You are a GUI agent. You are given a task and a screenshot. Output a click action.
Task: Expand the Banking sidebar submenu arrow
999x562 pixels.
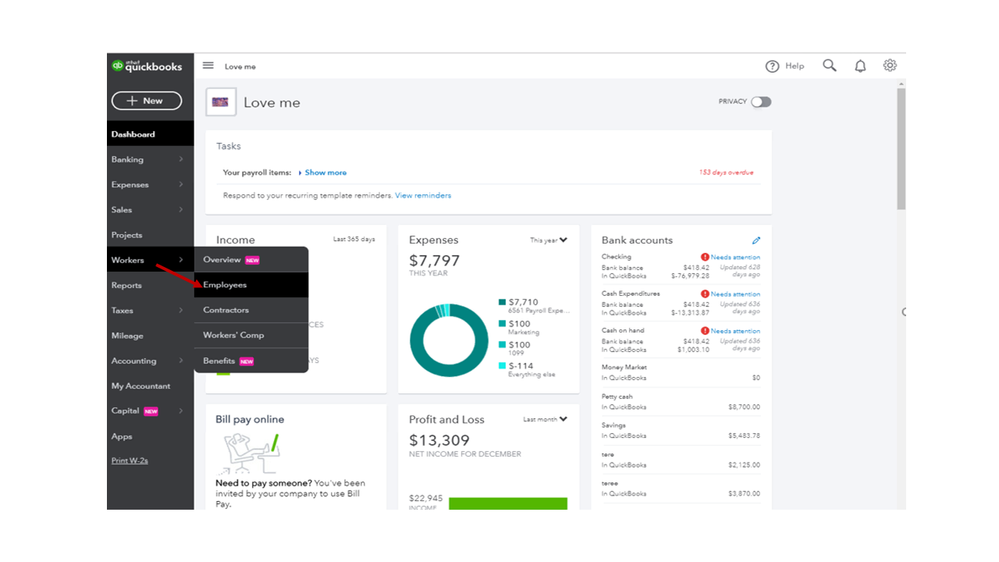pos(181,159)
